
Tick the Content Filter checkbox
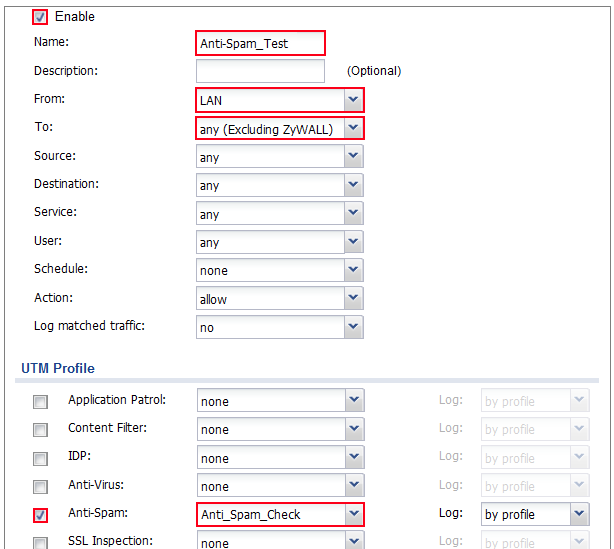coord(41,430)
